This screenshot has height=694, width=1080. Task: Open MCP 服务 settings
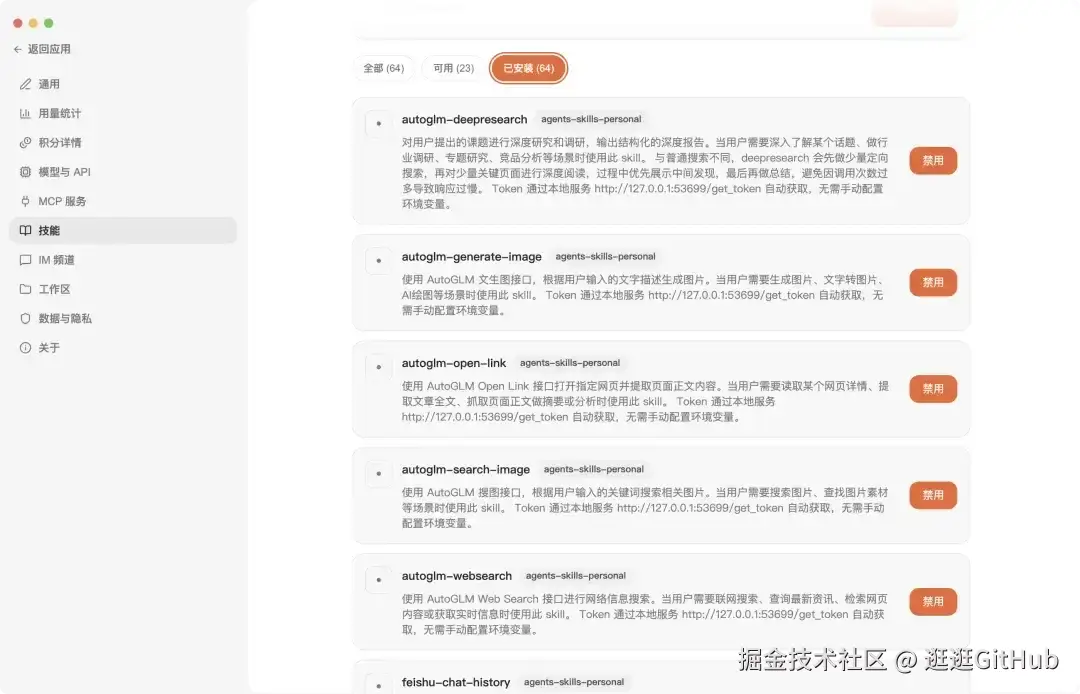click(123, 201)
